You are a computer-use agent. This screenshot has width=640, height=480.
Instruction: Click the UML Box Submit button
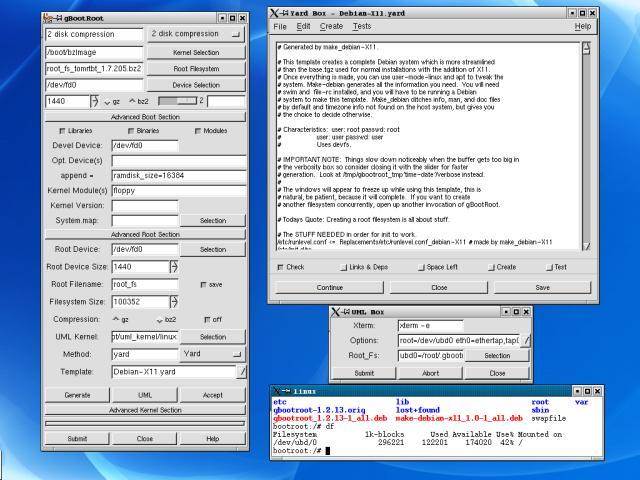pos(364,373)
